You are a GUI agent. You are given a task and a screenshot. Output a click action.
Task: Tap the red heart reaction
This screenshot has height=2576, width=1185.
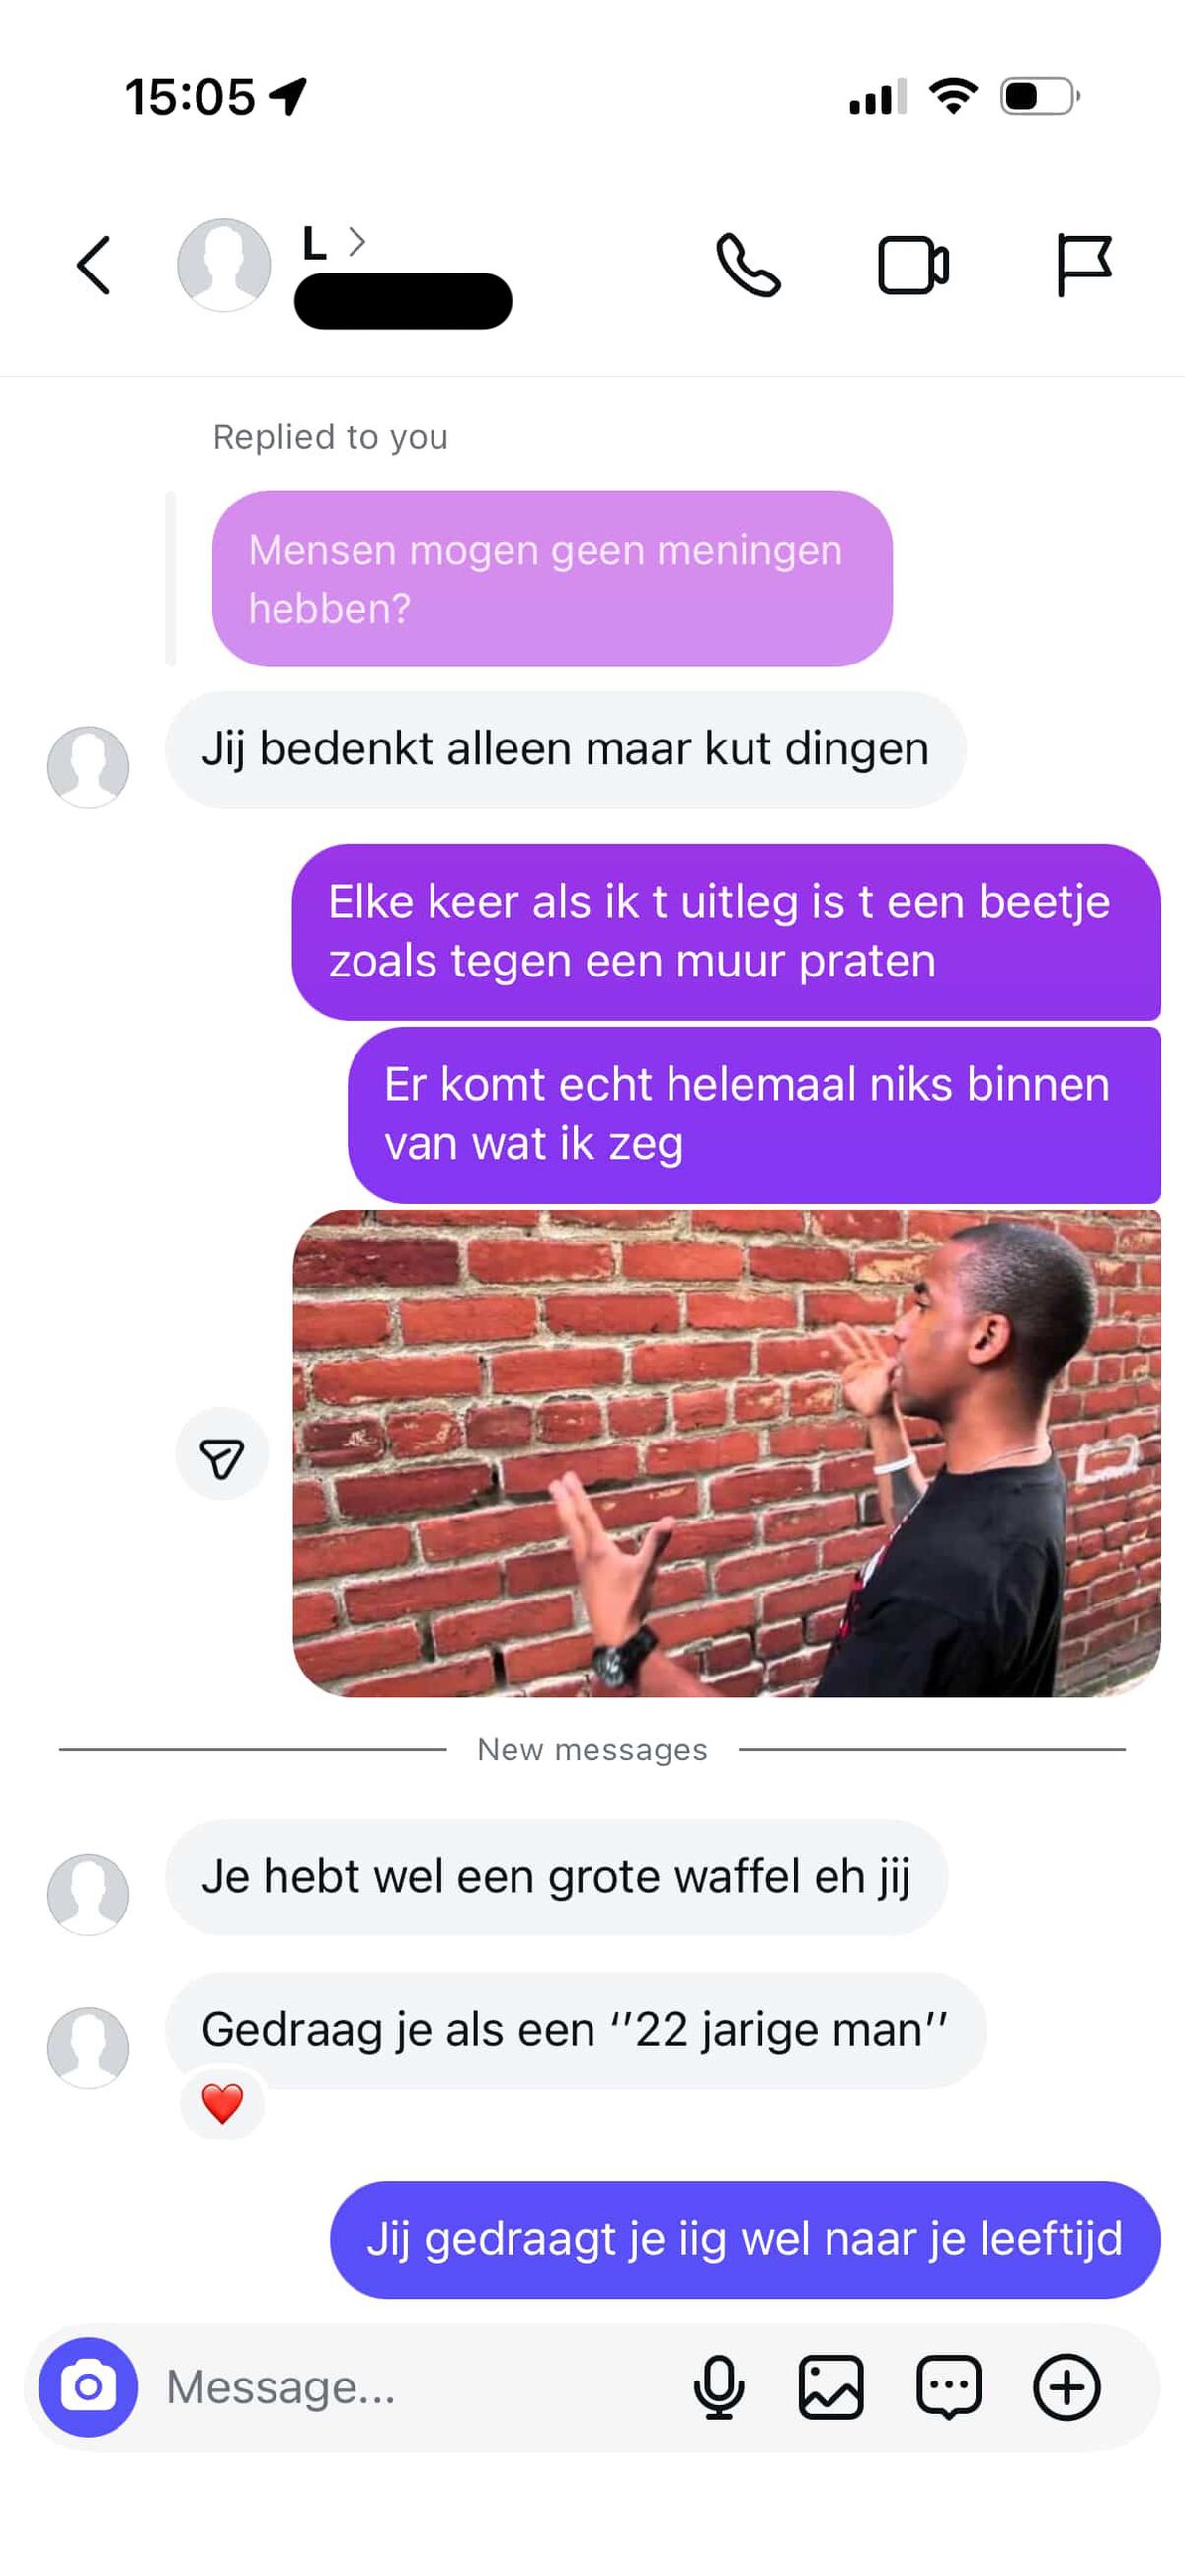tap(222, 2103)
